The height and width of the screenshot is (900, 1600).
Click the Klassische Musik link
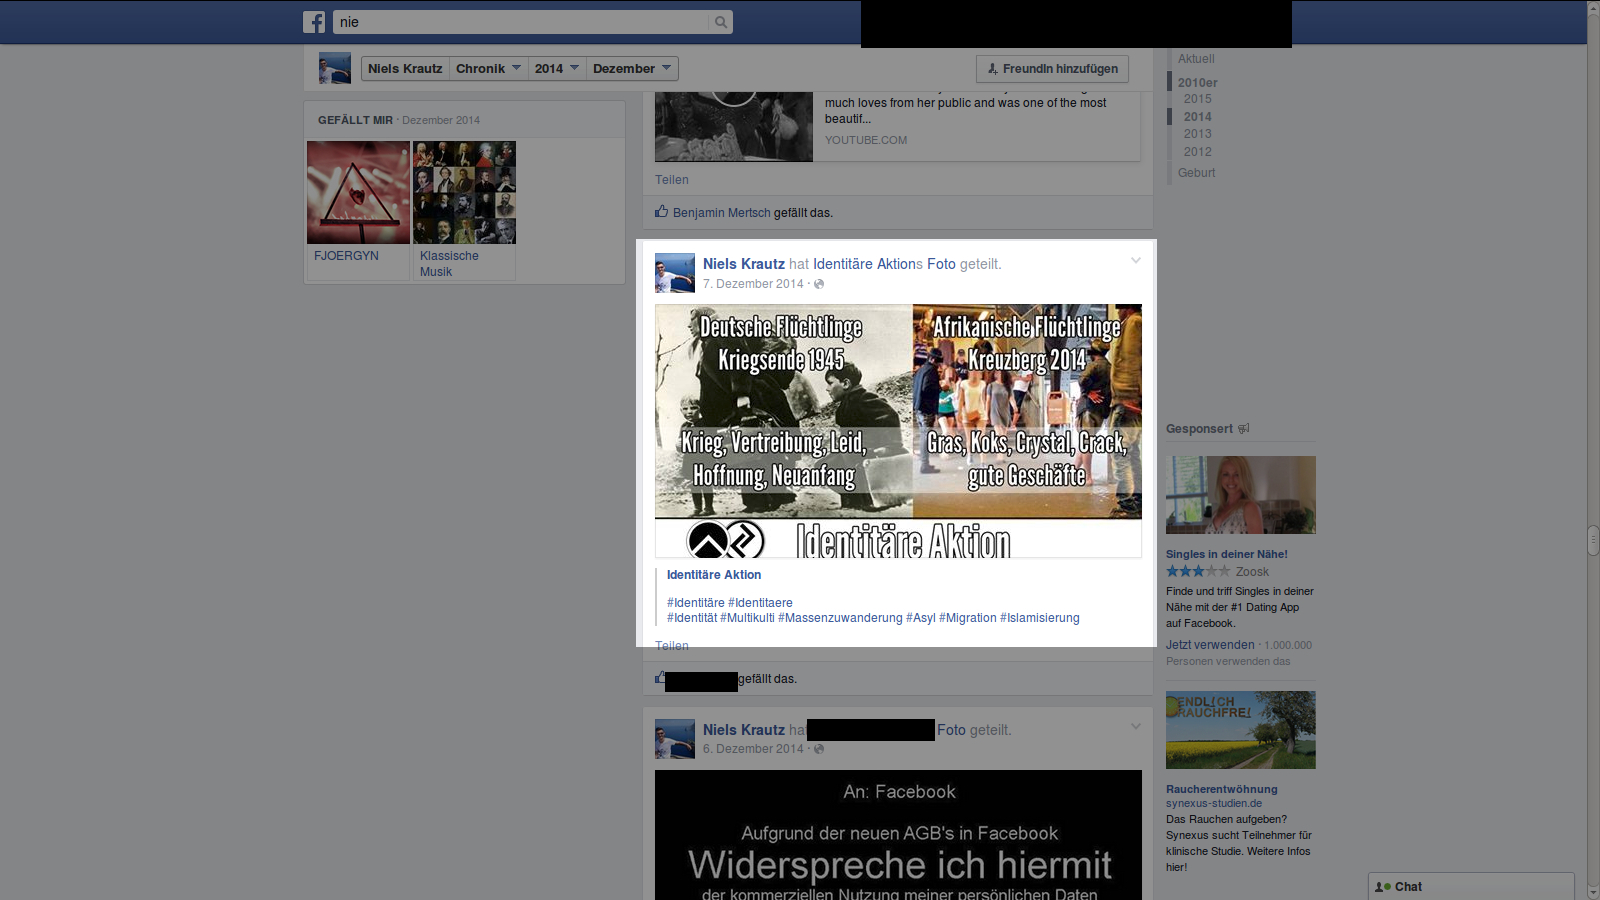[449, 264]
